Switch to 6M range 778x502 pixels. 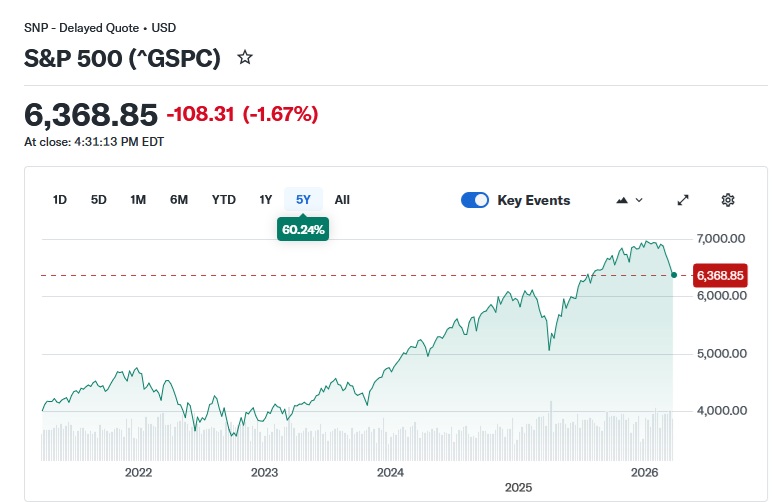coord(179,200)
